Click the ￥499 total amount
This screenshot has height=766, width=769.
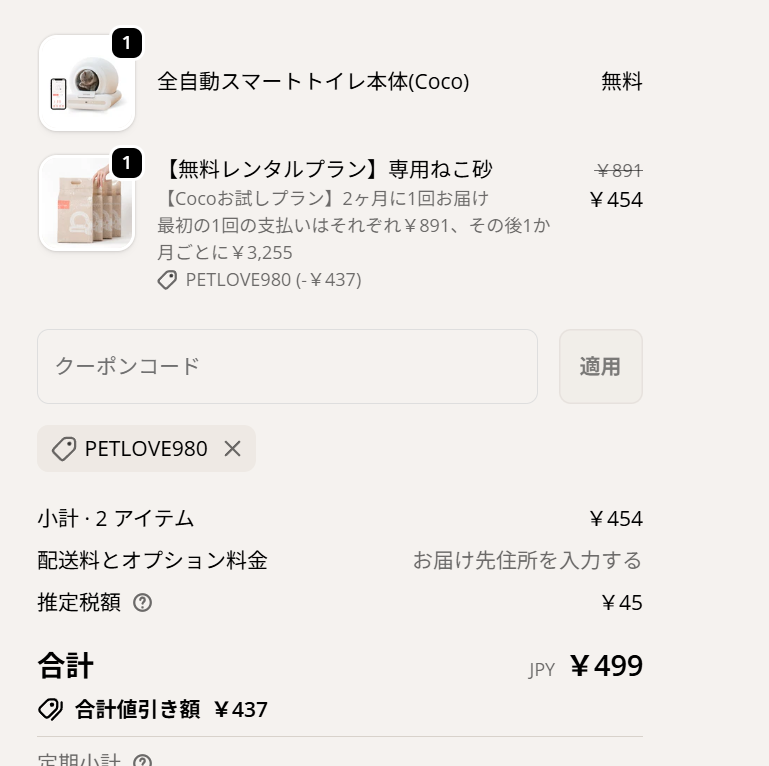coord(606,666)
